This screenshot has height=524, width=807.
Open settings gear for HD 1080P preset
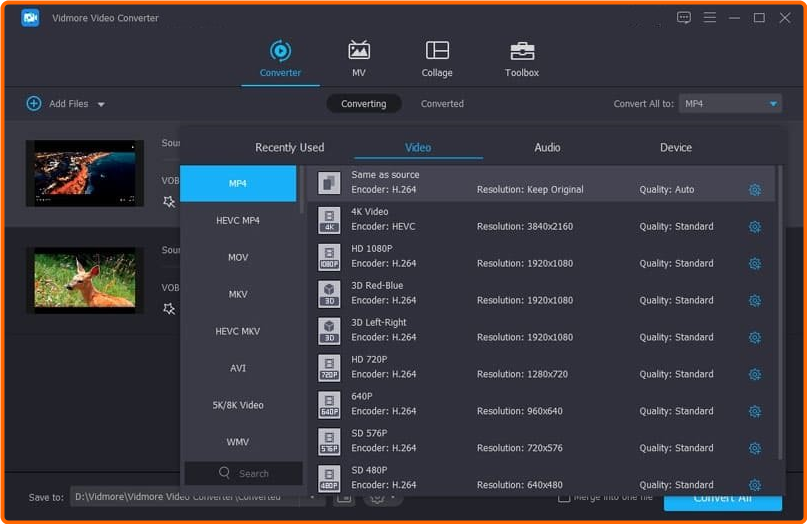click(755, 264)
